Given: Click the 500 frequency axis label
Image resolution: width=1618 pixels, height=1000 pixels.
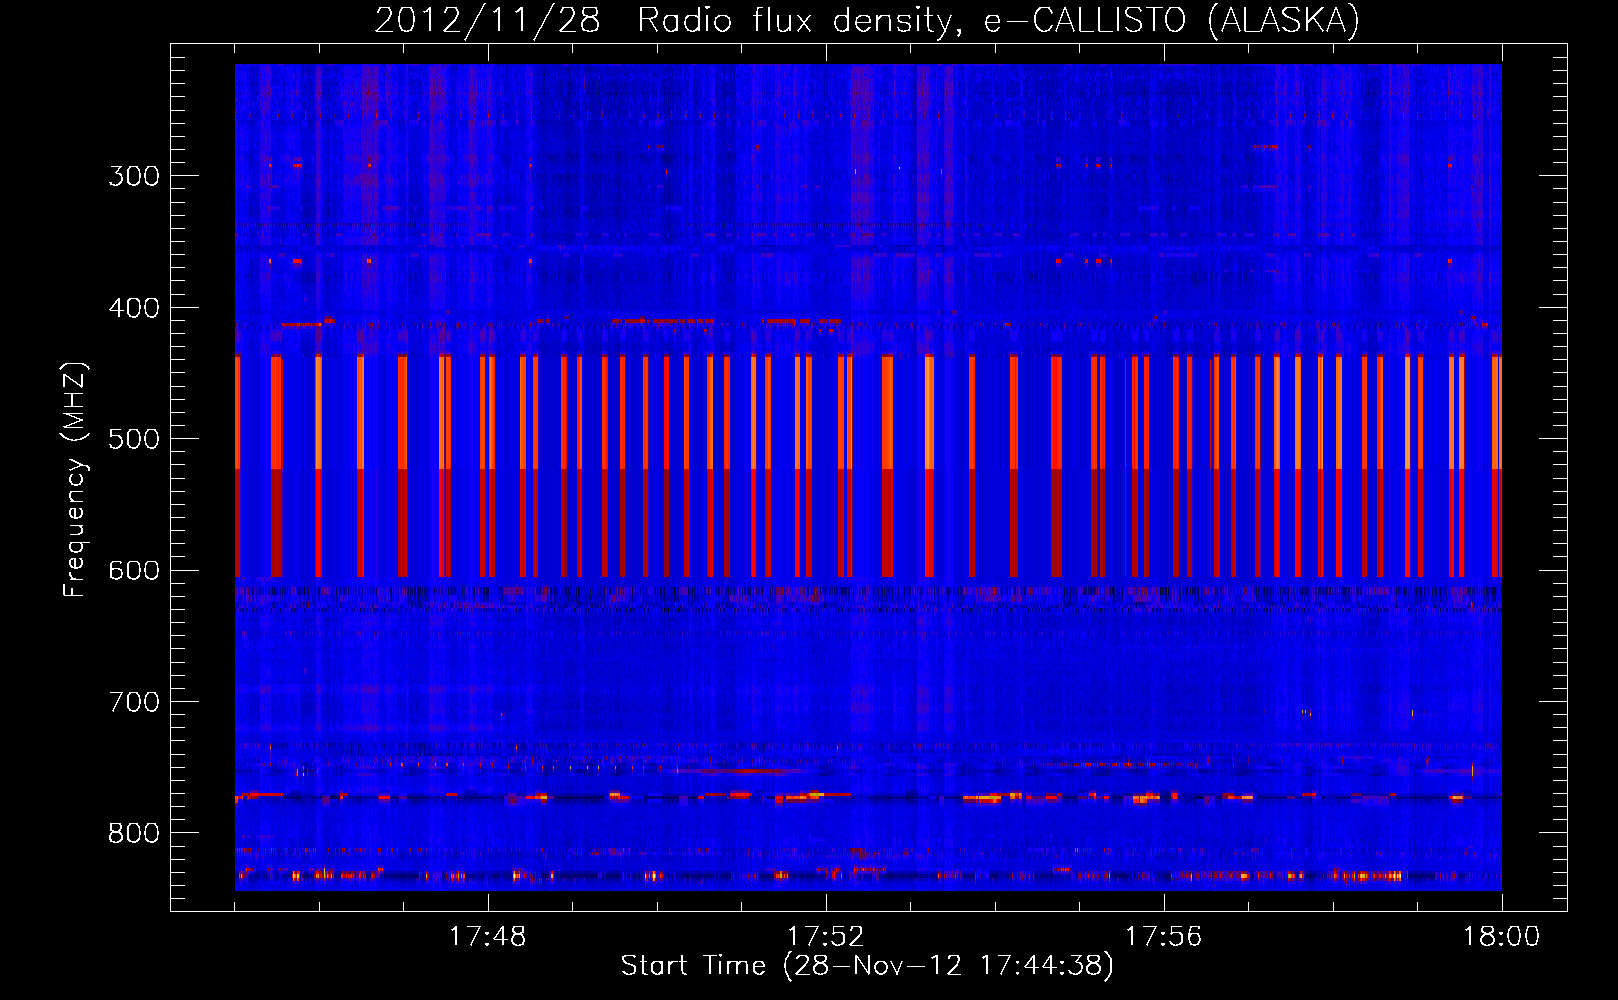Looking at the screenshot, I should (134, 439).
